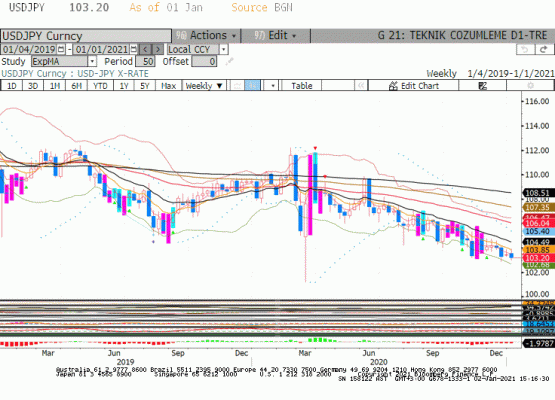Click the 116.00 axis label

[x=537, y=102]
